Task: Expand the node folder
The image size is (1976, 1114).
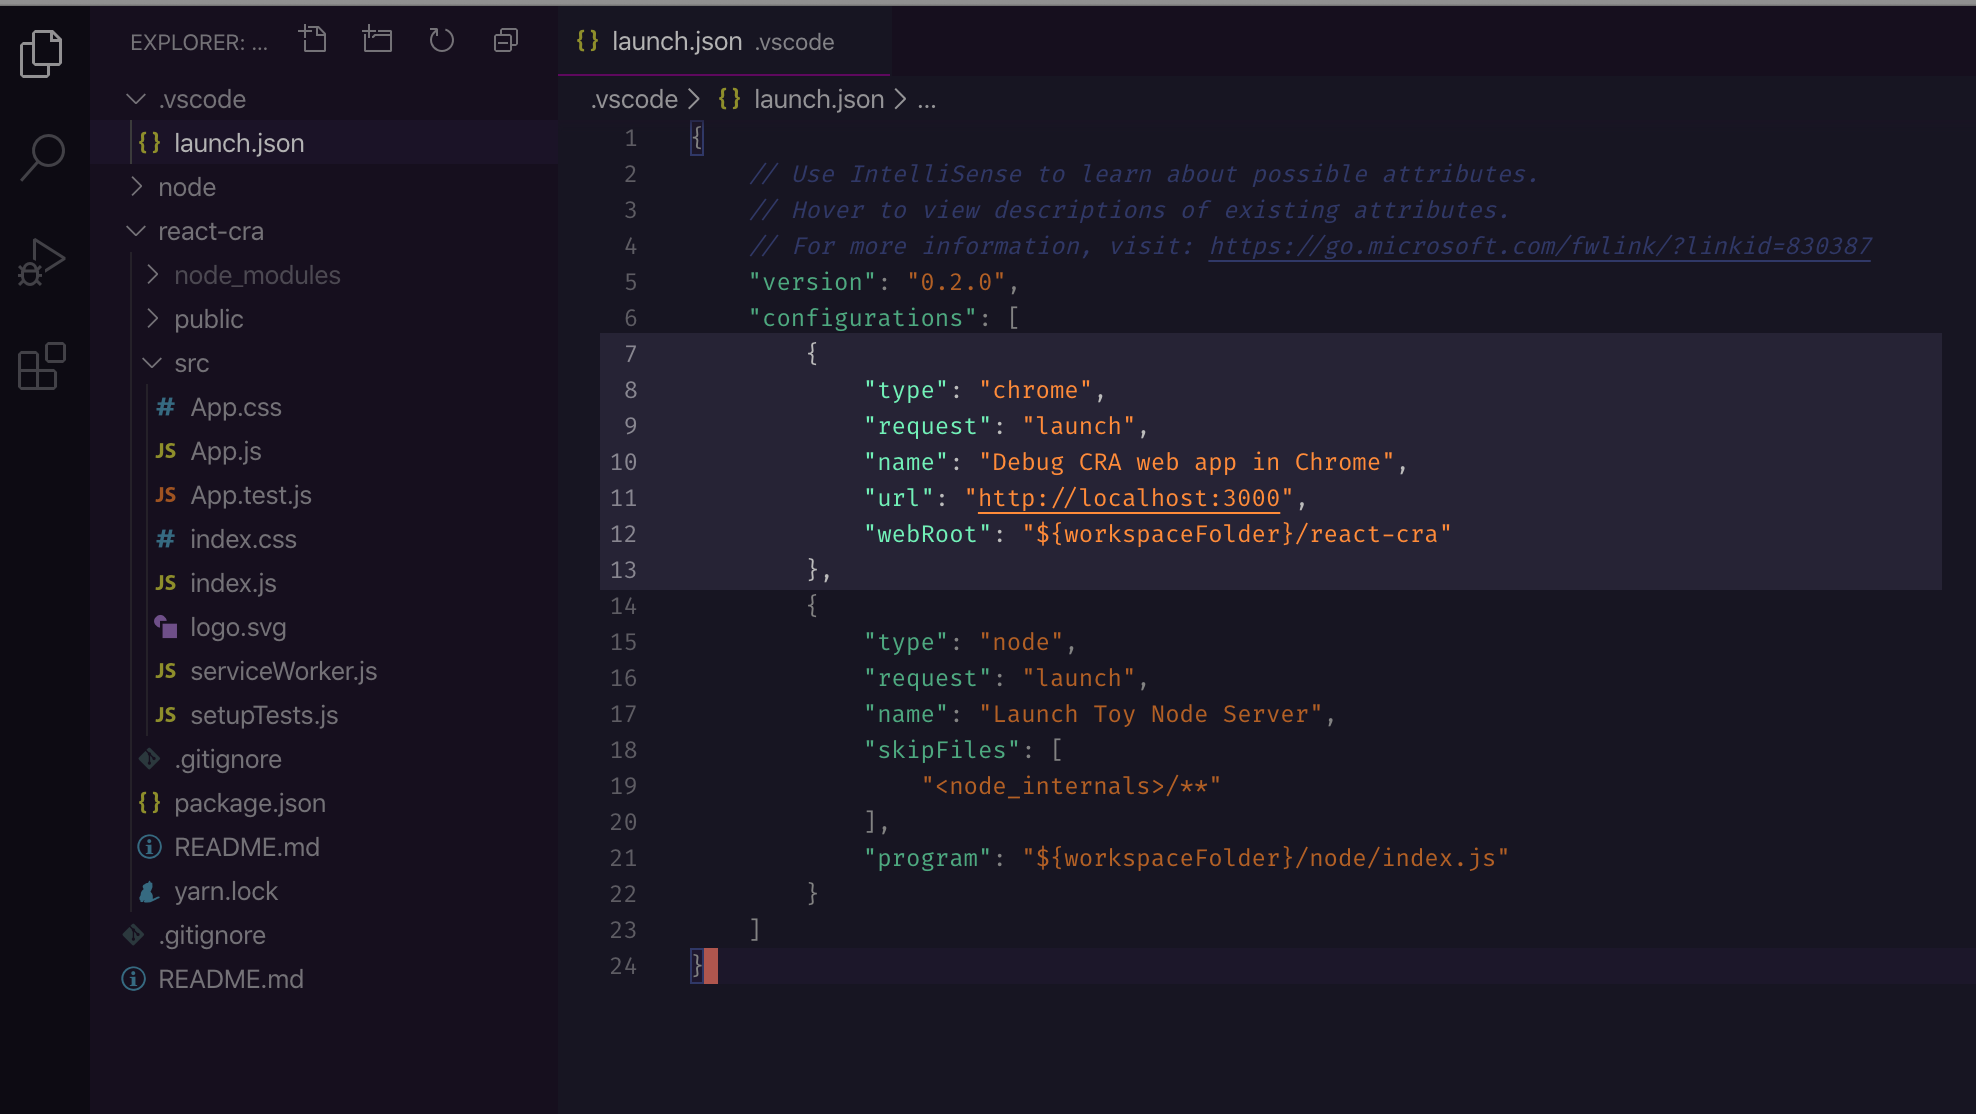Action: [x=187, y=187]
